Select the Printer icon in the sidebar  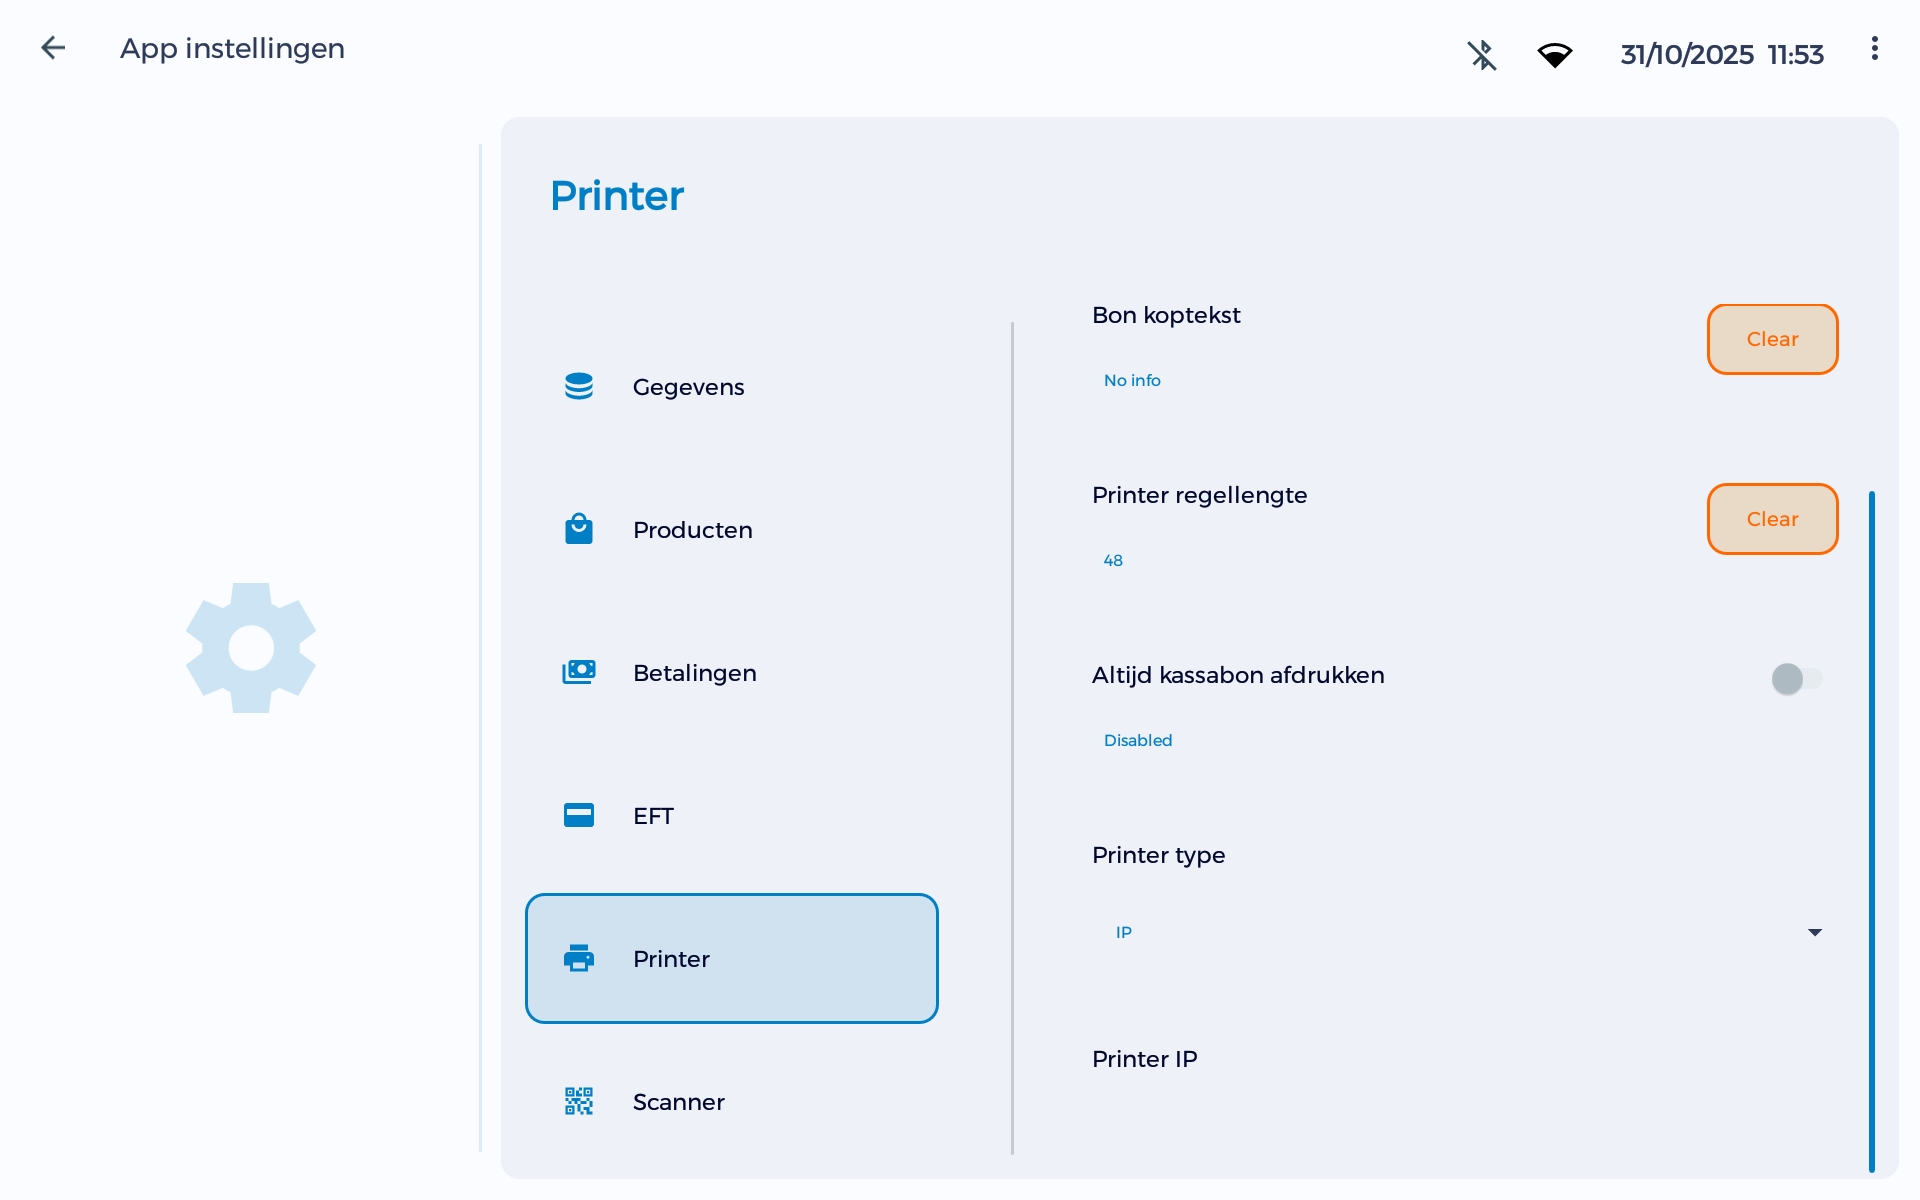click(x=580, y=958)
